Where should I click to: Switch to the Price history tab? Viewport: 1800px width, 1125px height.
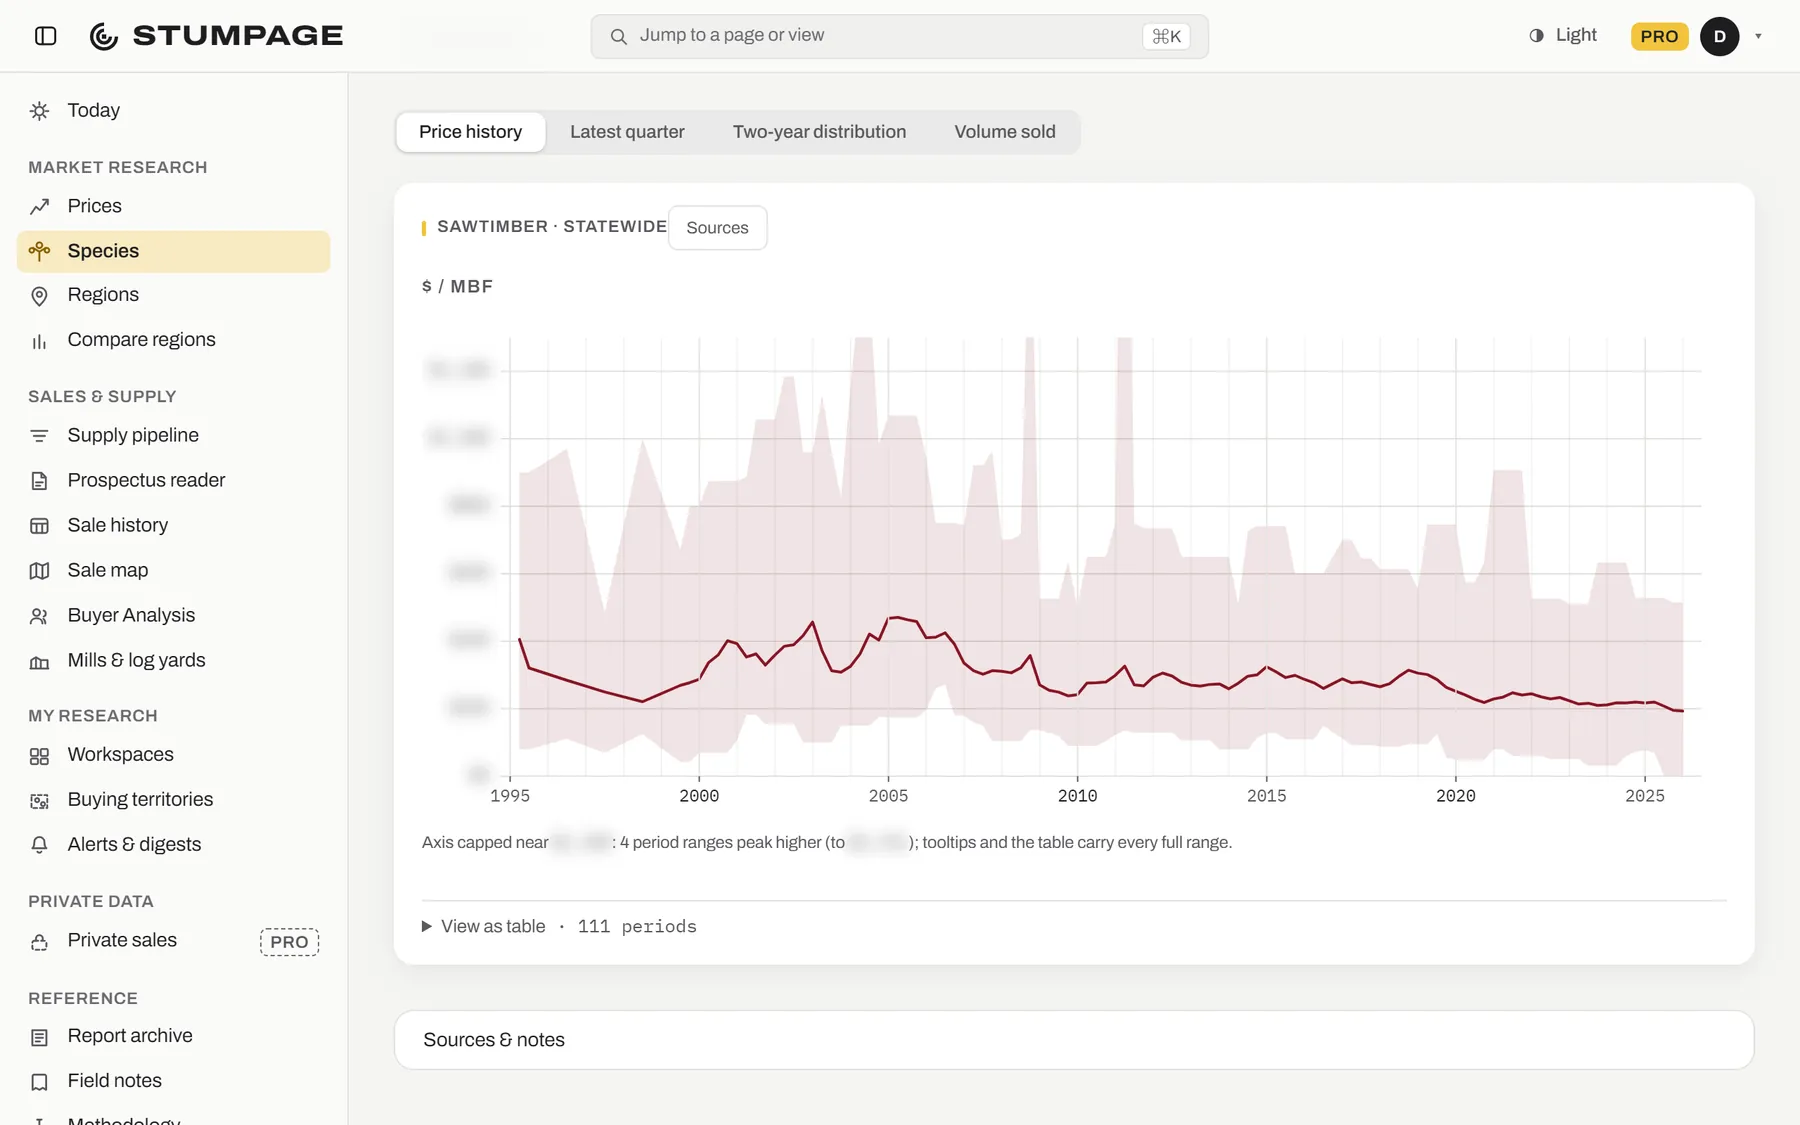tap(470, 132)
